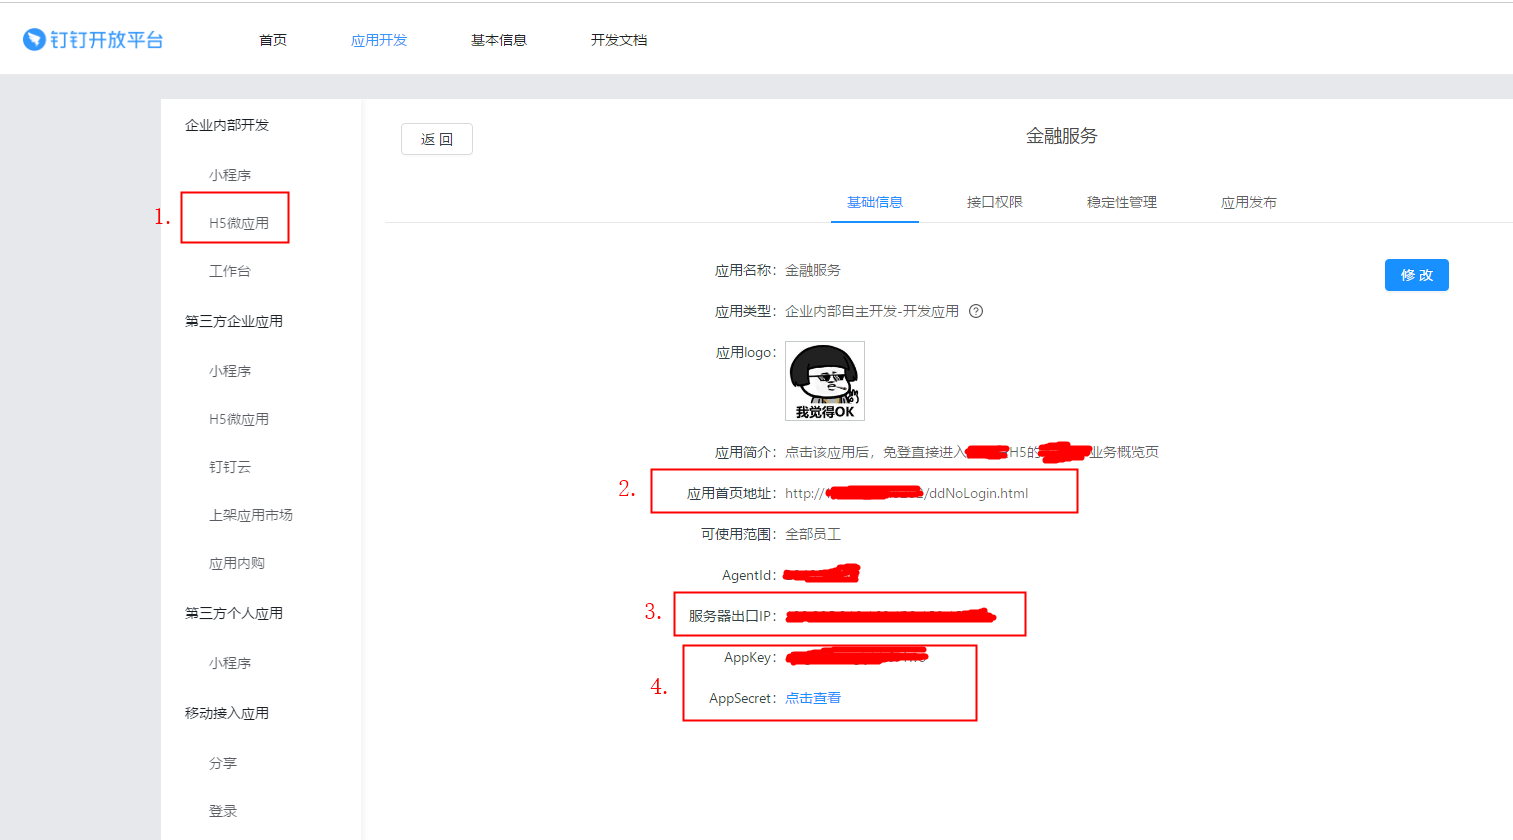Click the 金融服务 page title
The height and width of the screenshot is (840, 1513).
[1062, 136]
